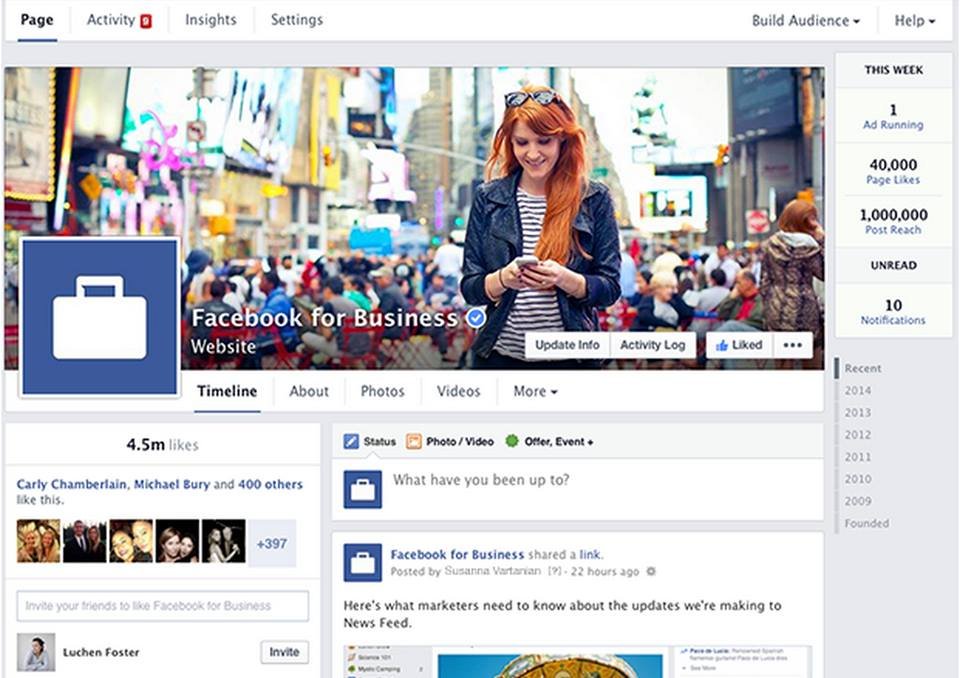Click the three dots more-actions button
Viewport: 960px width, 678px height.
(793, 345)
